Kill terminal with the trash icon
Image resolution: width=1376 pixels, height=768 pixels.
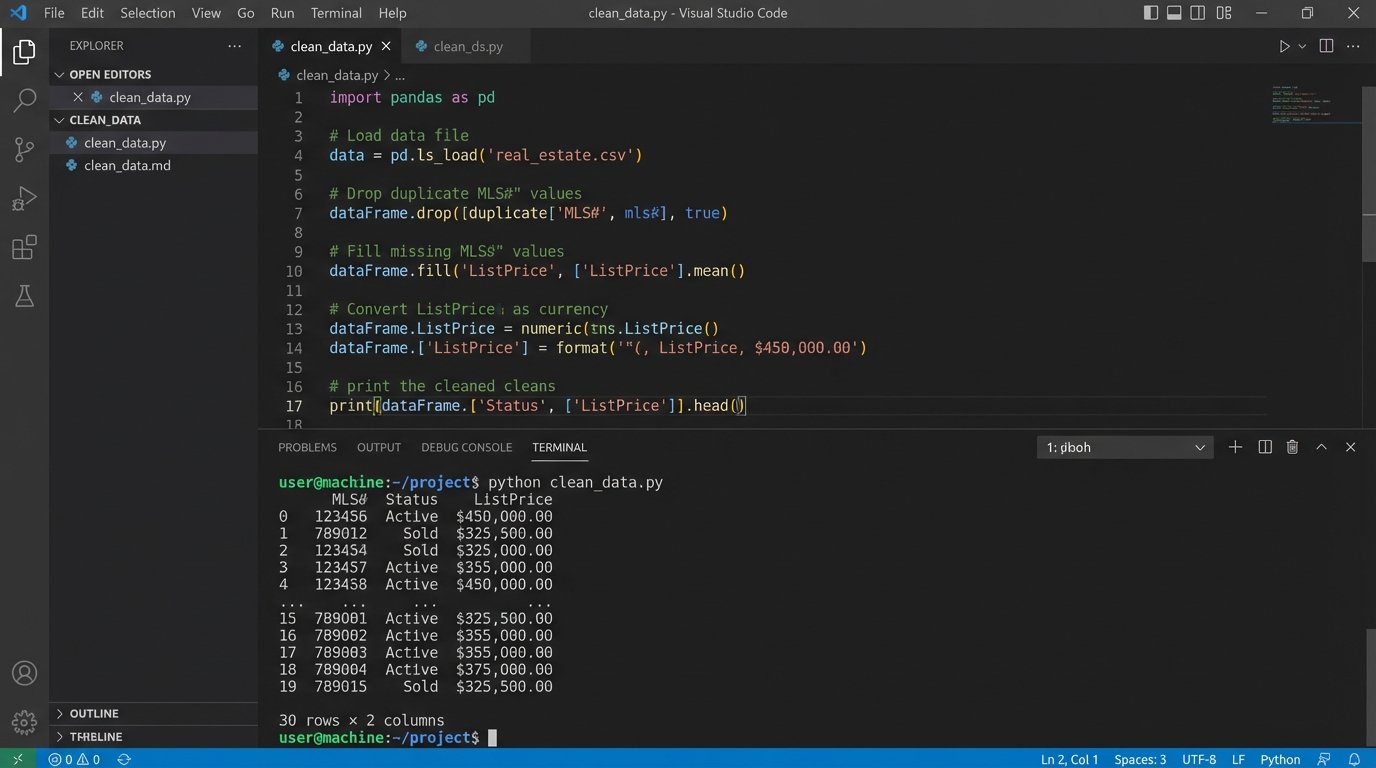coord(1292,447)
